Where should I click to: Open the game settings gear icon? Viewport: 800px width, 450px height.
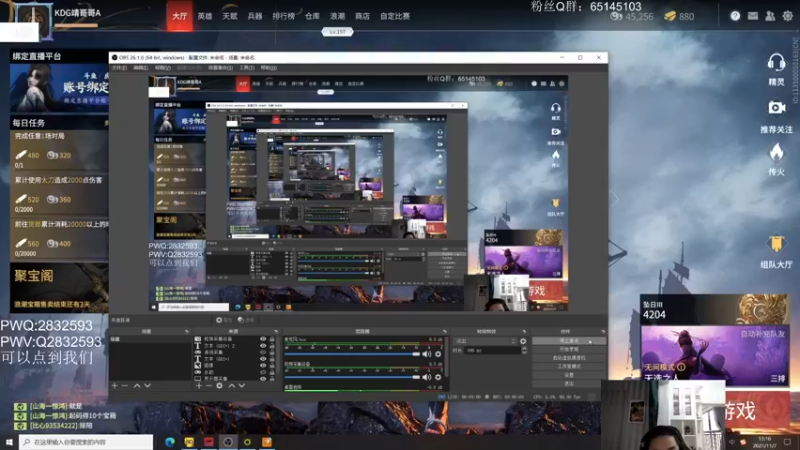788,16
